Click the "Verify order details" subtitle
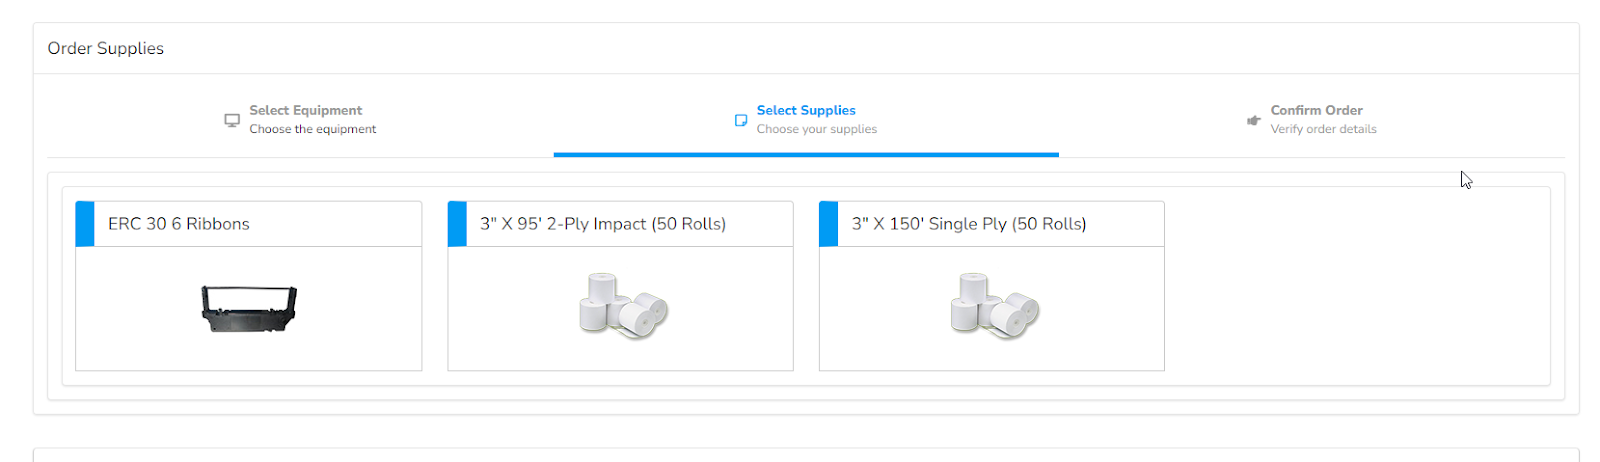Screen dimensions: 1600x462 tap(1323, 129)
